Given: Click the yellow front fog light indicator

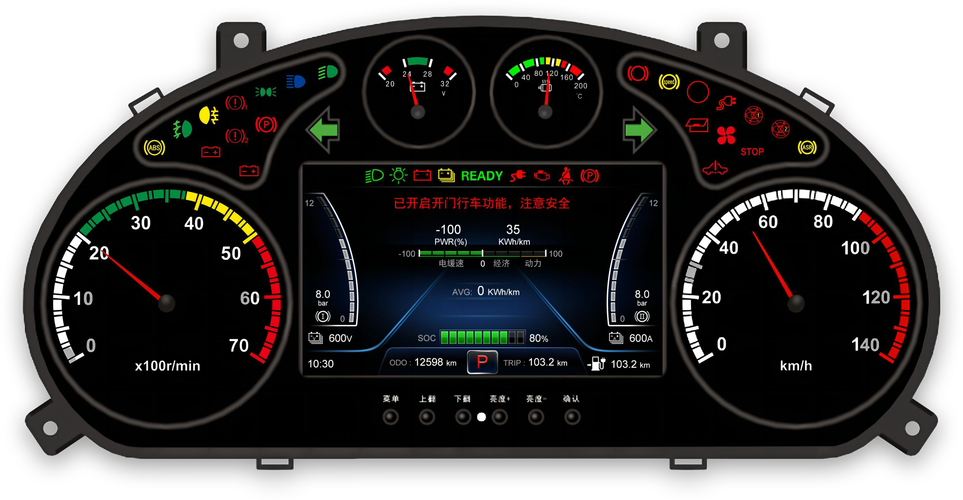Looking at the screenshot, I should 209,115.
